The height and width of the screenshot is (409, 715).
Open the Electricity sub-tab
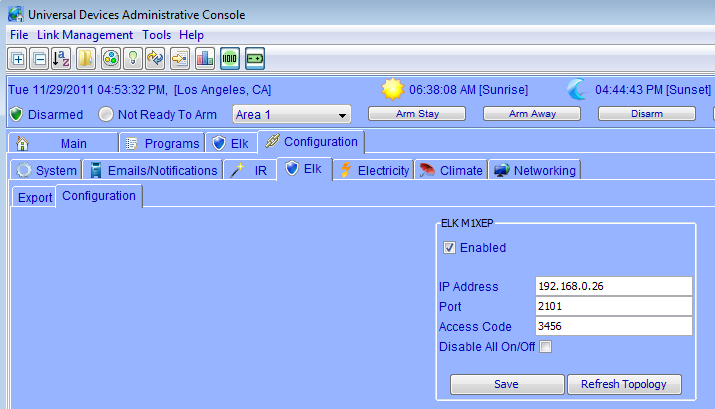pyautogui.click(x=373, y=170)
